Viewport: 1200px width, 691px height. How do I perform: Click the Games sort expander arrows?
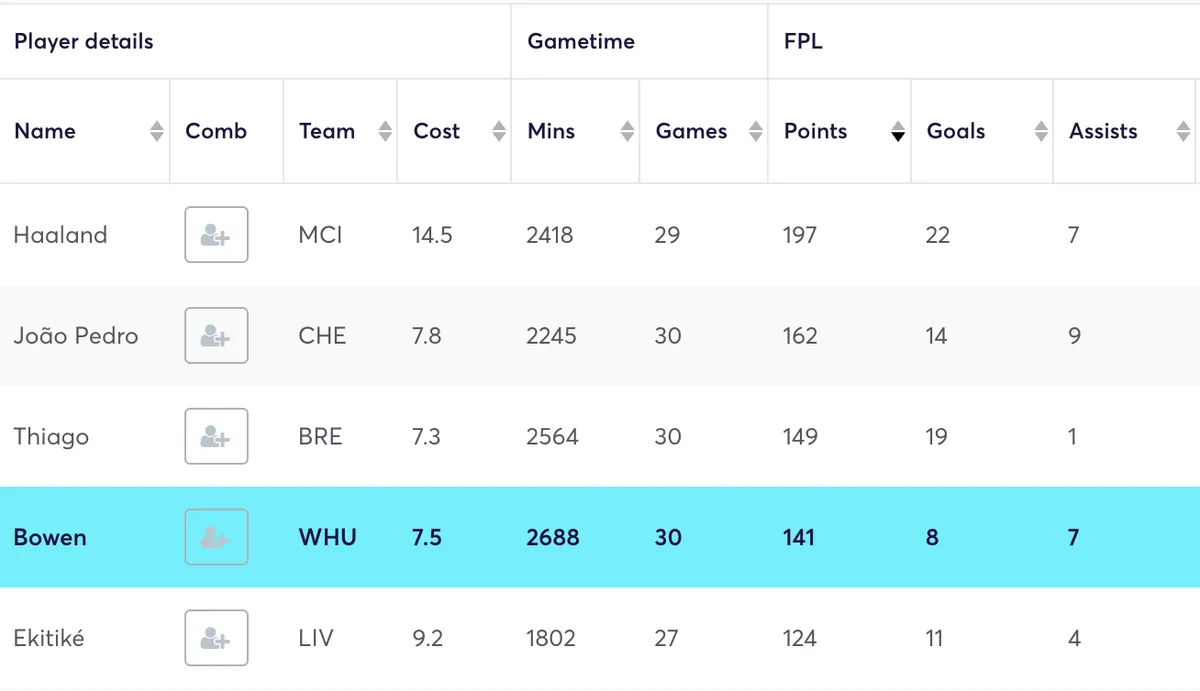[754, 131]
